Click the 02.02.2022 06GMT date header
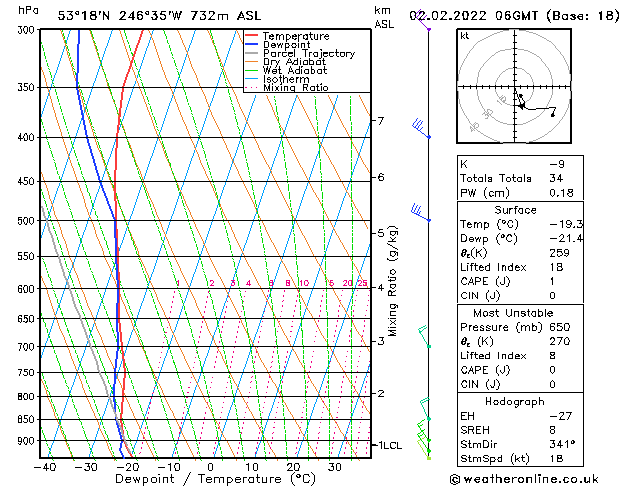629x486 pixels. tap(473, 16)
